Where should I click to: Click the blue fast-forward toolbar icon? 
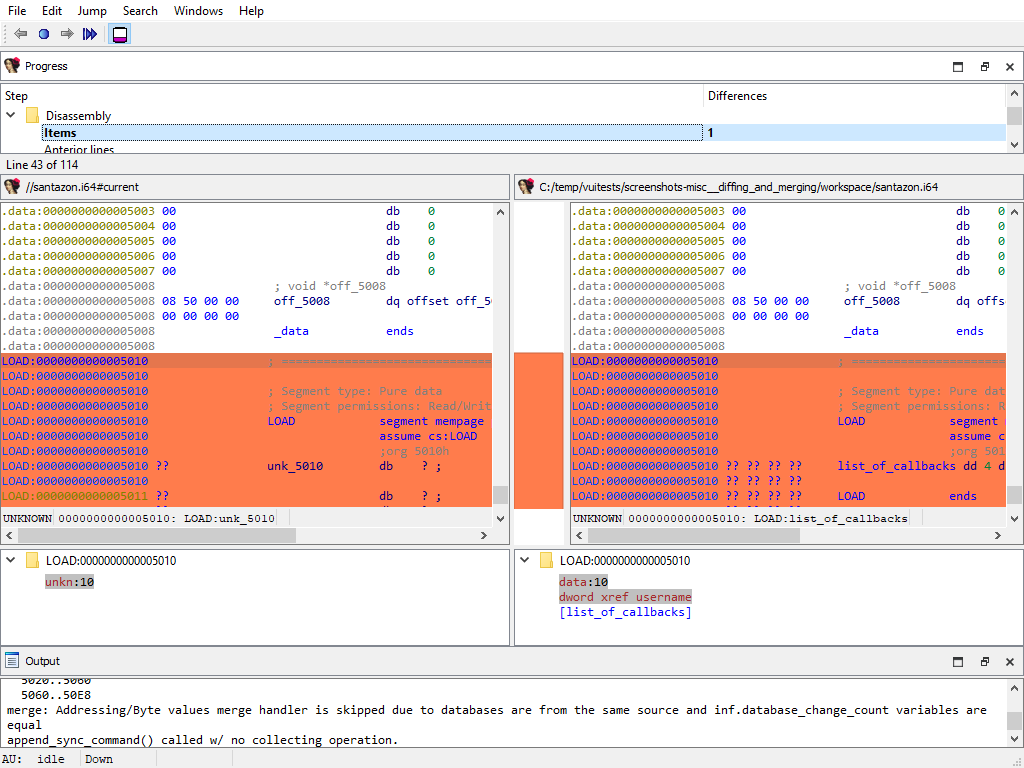[90, 34]
